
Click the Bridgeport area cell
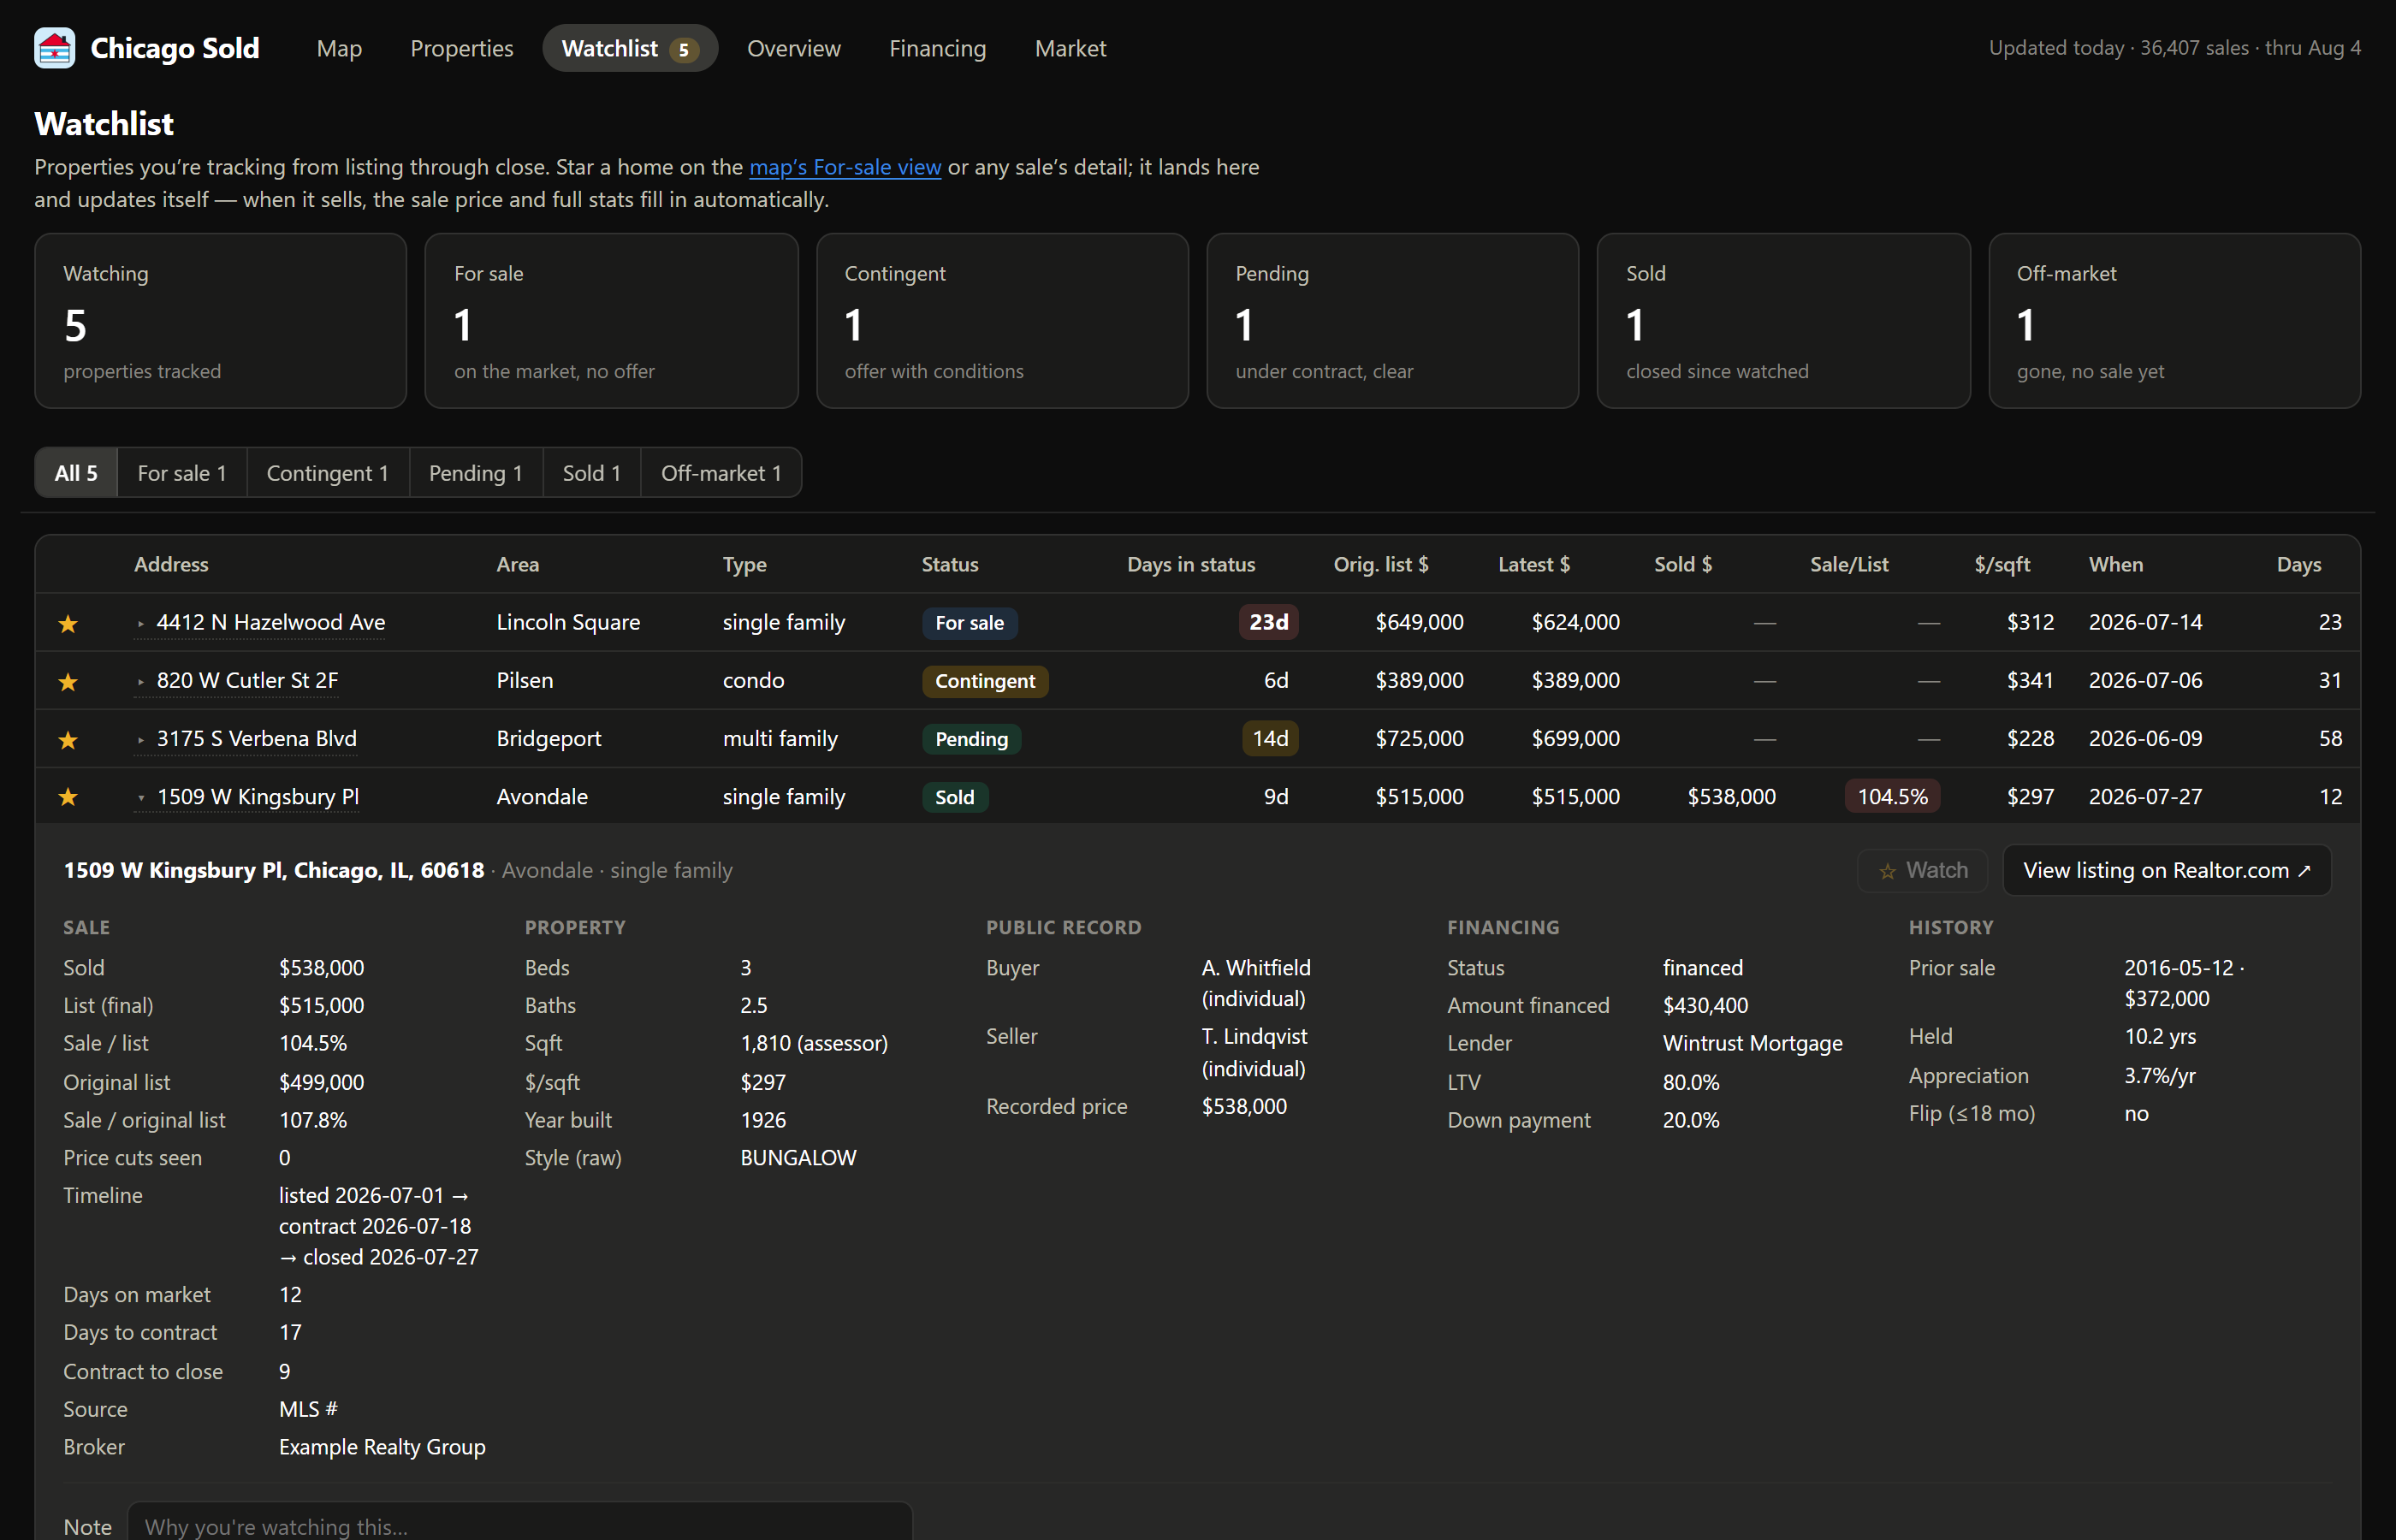pos(549,738)
